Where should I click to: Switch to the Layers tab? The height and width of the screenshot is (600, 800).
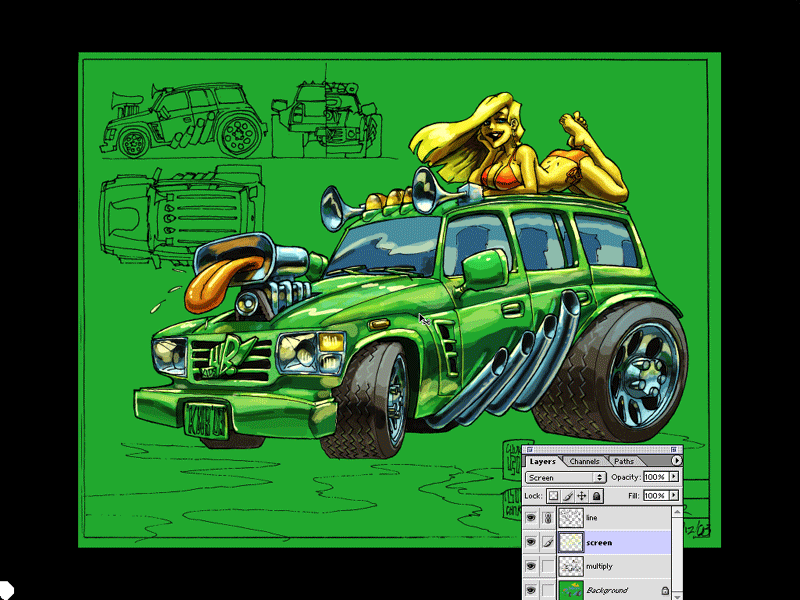pos(542,461)
